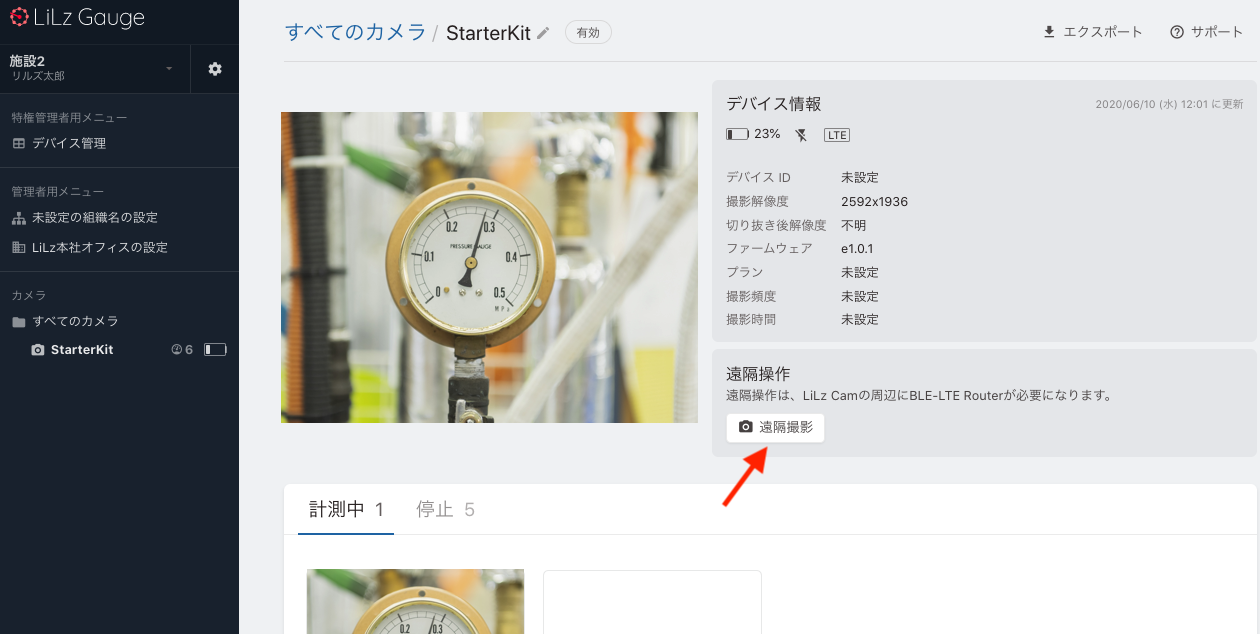Go to すべてのカメラ breadcrumb link

click(356, 32)
